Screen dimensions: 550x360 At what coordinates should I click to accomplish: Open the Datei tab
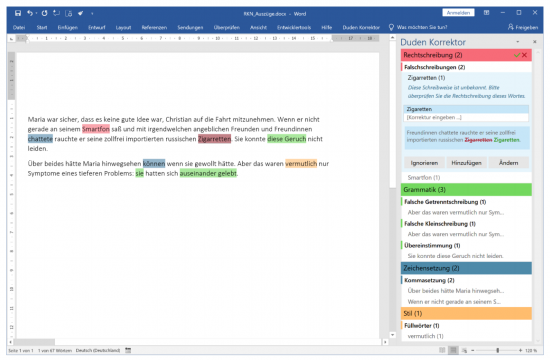pos(19,27)
